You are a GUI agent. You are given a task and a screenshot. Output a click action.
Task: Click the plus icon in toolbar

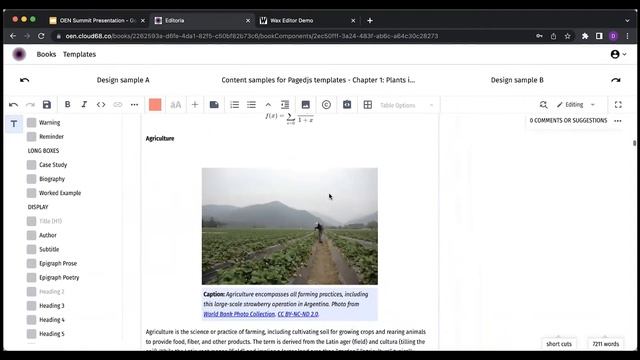[195, 105]
